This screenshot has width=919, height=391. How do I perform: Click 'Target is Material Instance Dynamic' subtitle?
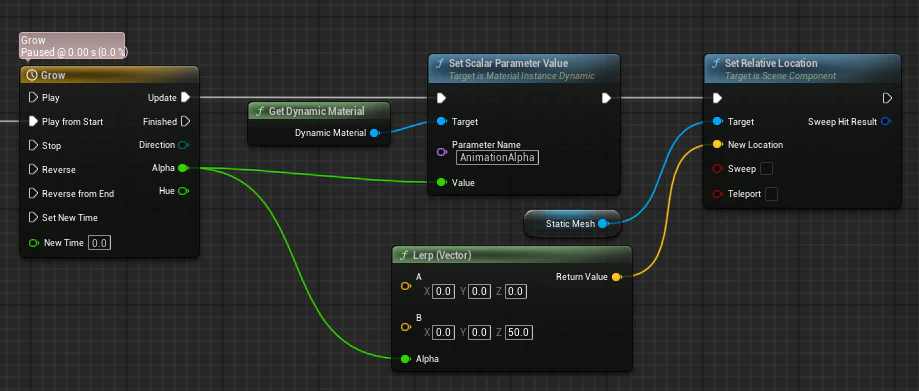[522, 76]
